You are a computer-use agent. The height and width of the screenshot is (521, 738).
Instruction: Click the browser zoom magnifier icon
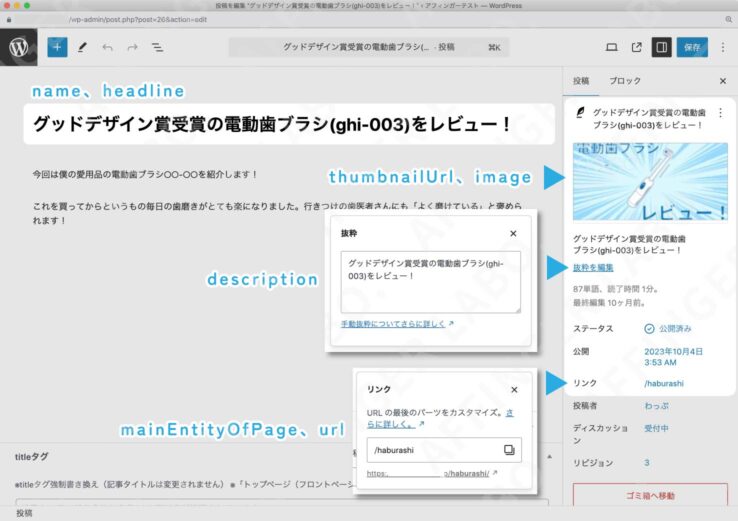click(729, 20)
